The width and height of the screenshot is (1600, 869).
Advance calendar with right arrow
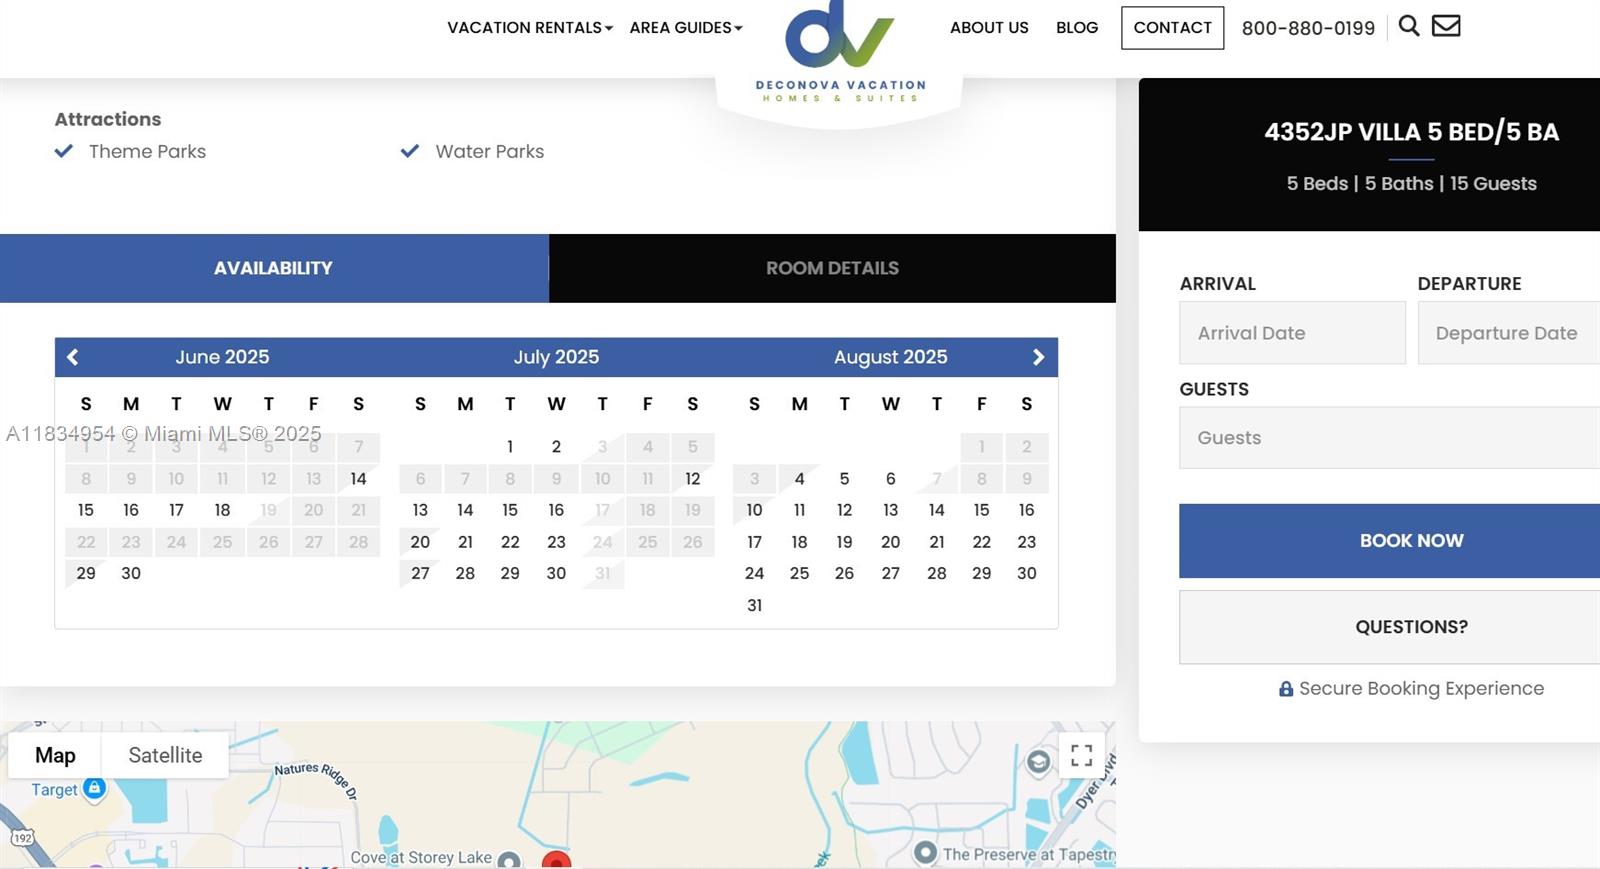[x=1038, y=357]
